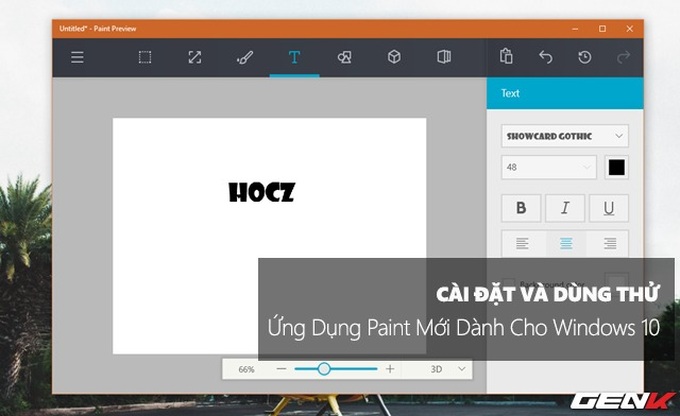This screenshot has height=416, width=680.
Task: Choose the rectangular Select tool
Action: click(145, 57)
